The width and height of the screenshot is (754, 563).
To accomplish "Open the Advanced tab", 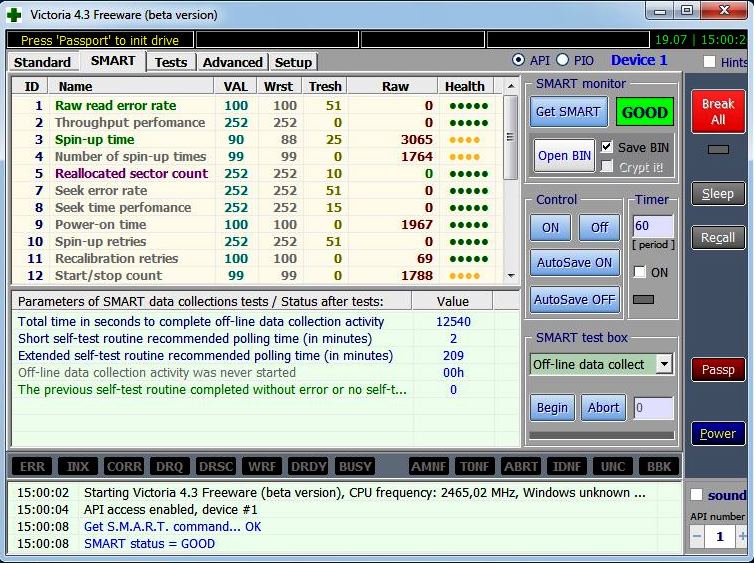I will click(232, 63).
